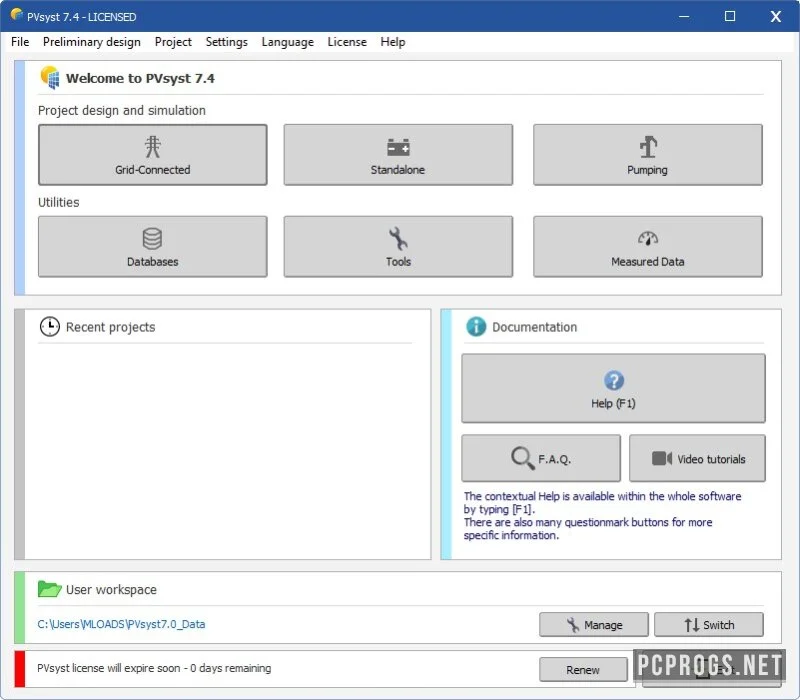Minimize the PVsyst window

click(x=684, y=16)
